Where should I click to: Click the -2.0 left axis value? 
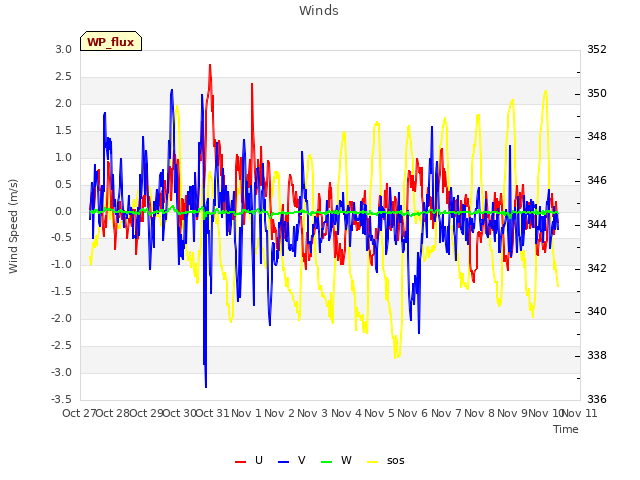[61, 318]
